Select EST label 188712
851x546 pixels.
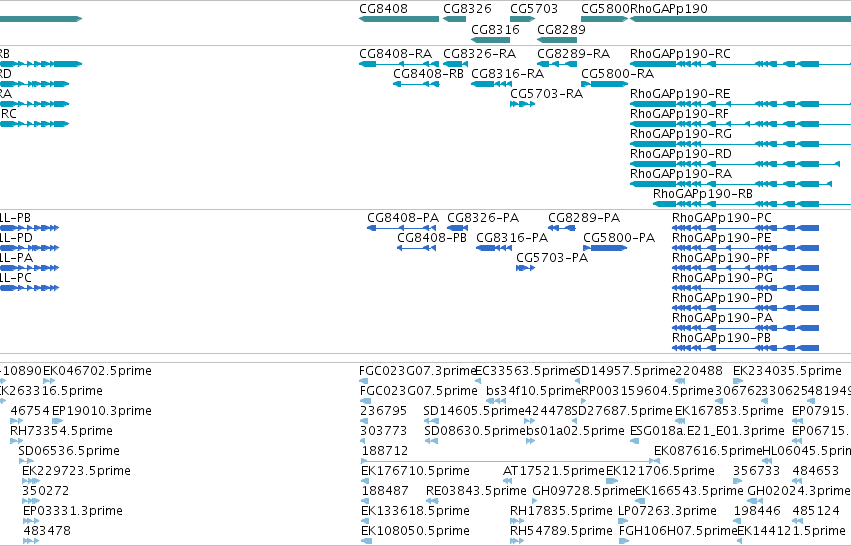[385, 452]
